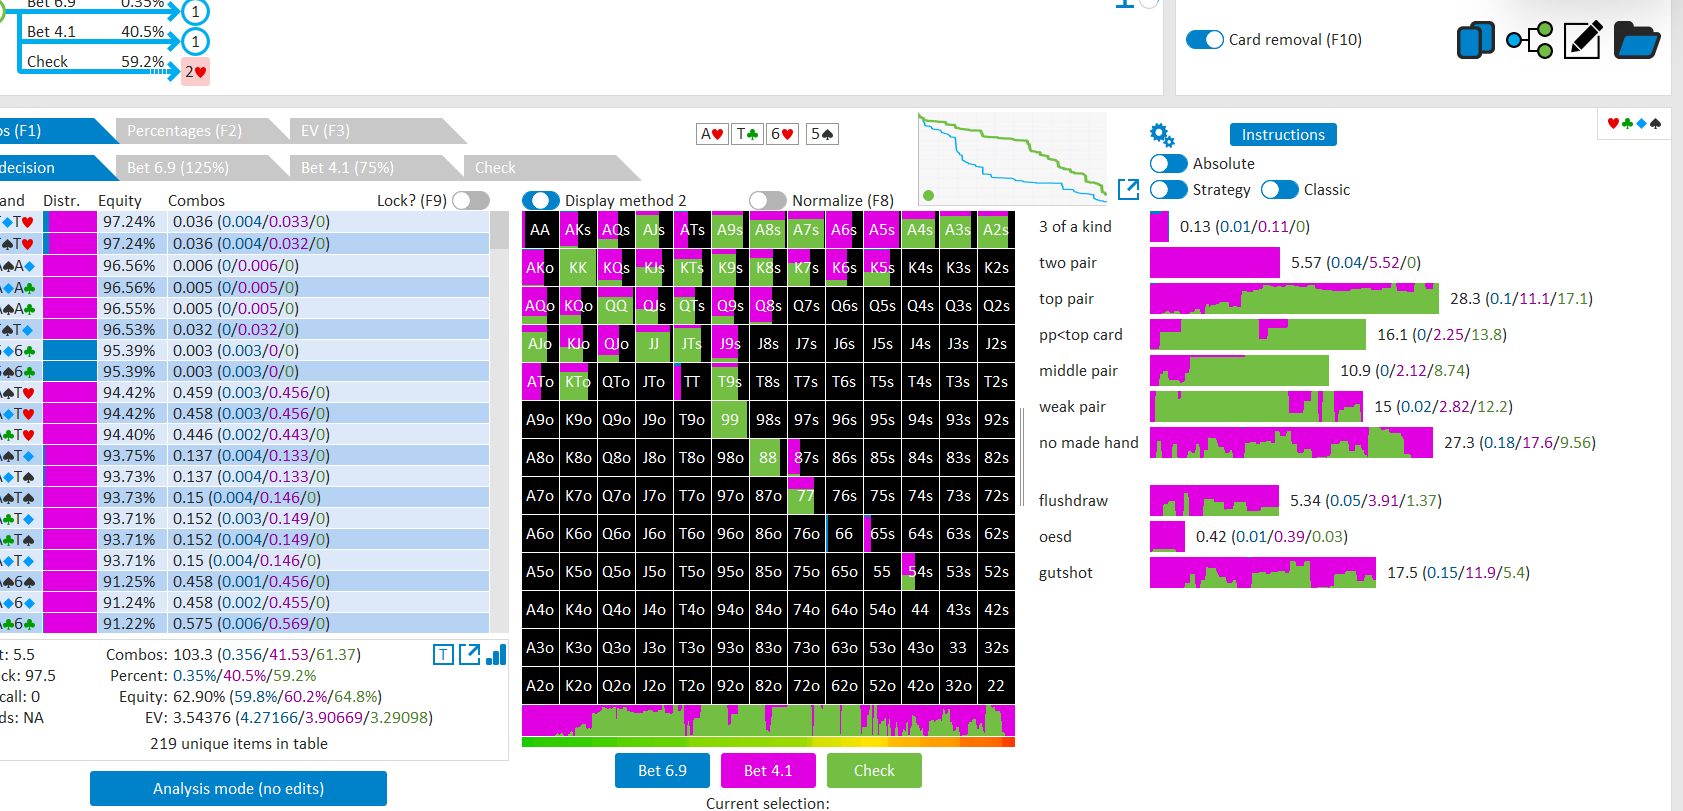The image size is (1683, 811).
Task: Open the gears settings icon above Absolute
Action: (x=1162, y=135)
